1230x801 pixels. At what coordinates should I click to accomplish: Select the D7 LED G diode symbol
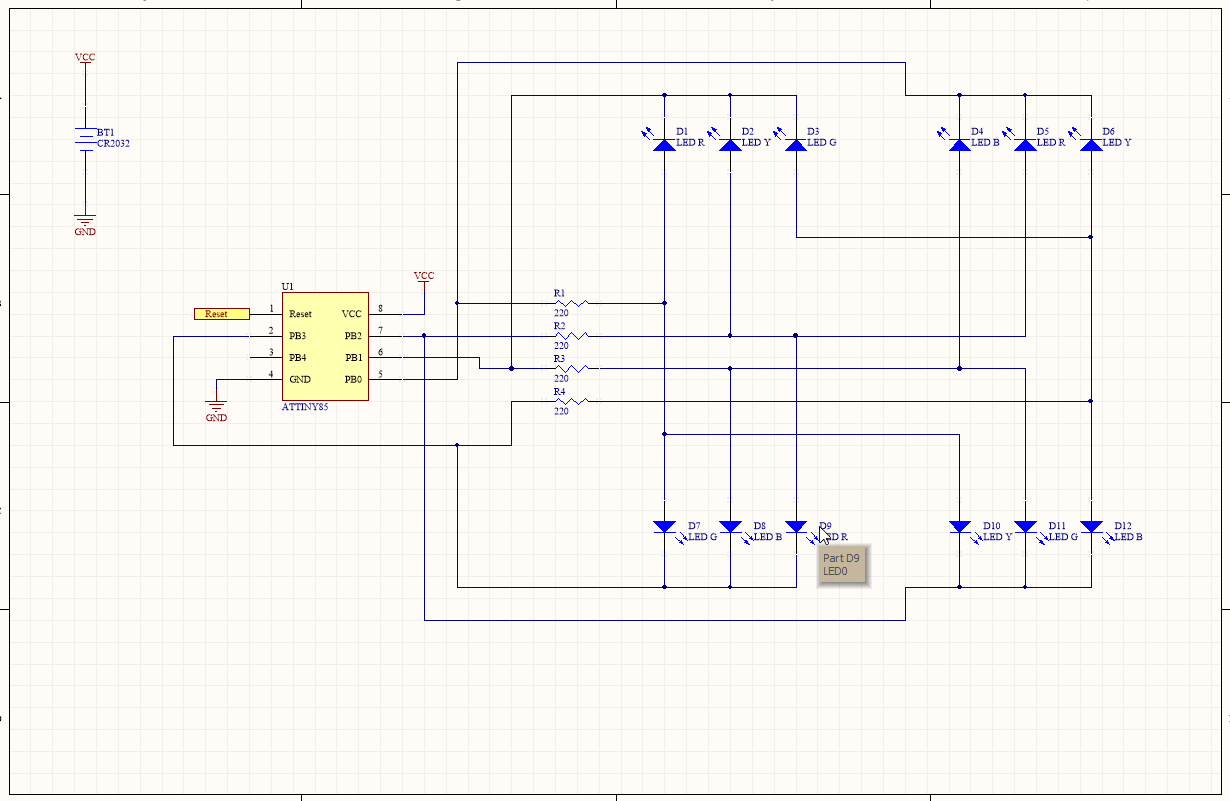[664, 525]
